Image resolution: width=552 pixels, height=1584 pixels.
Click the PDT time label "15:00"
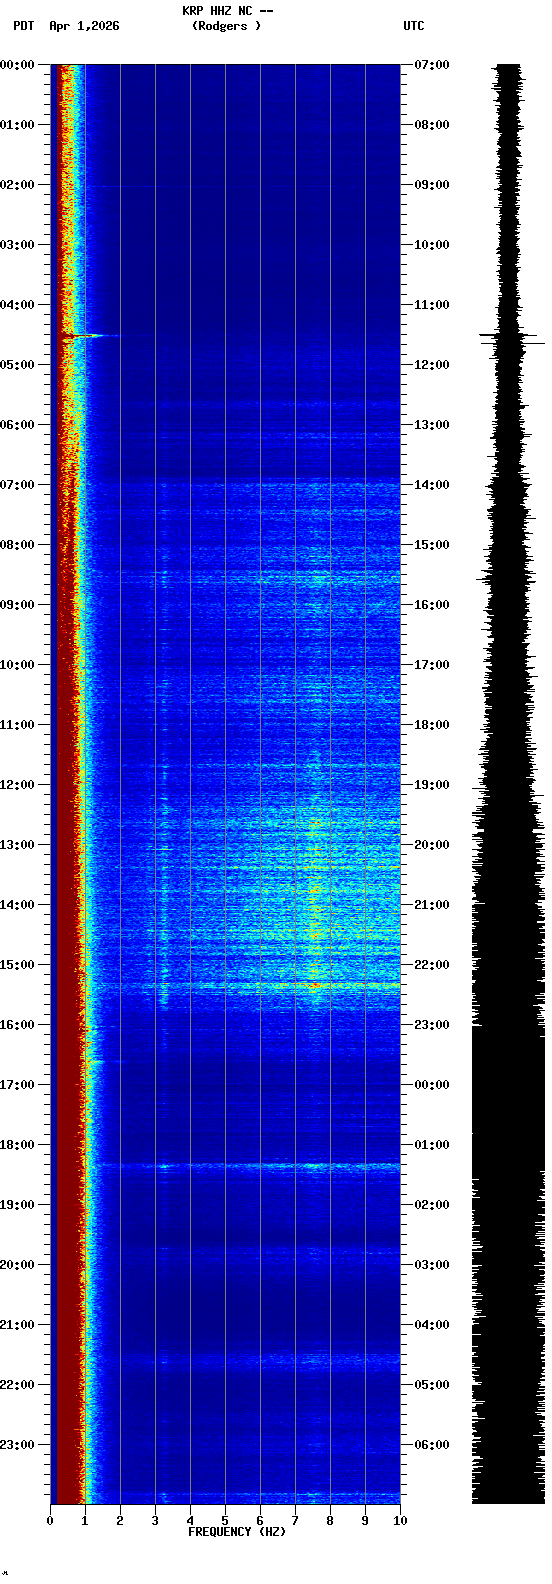click(17, 965)
